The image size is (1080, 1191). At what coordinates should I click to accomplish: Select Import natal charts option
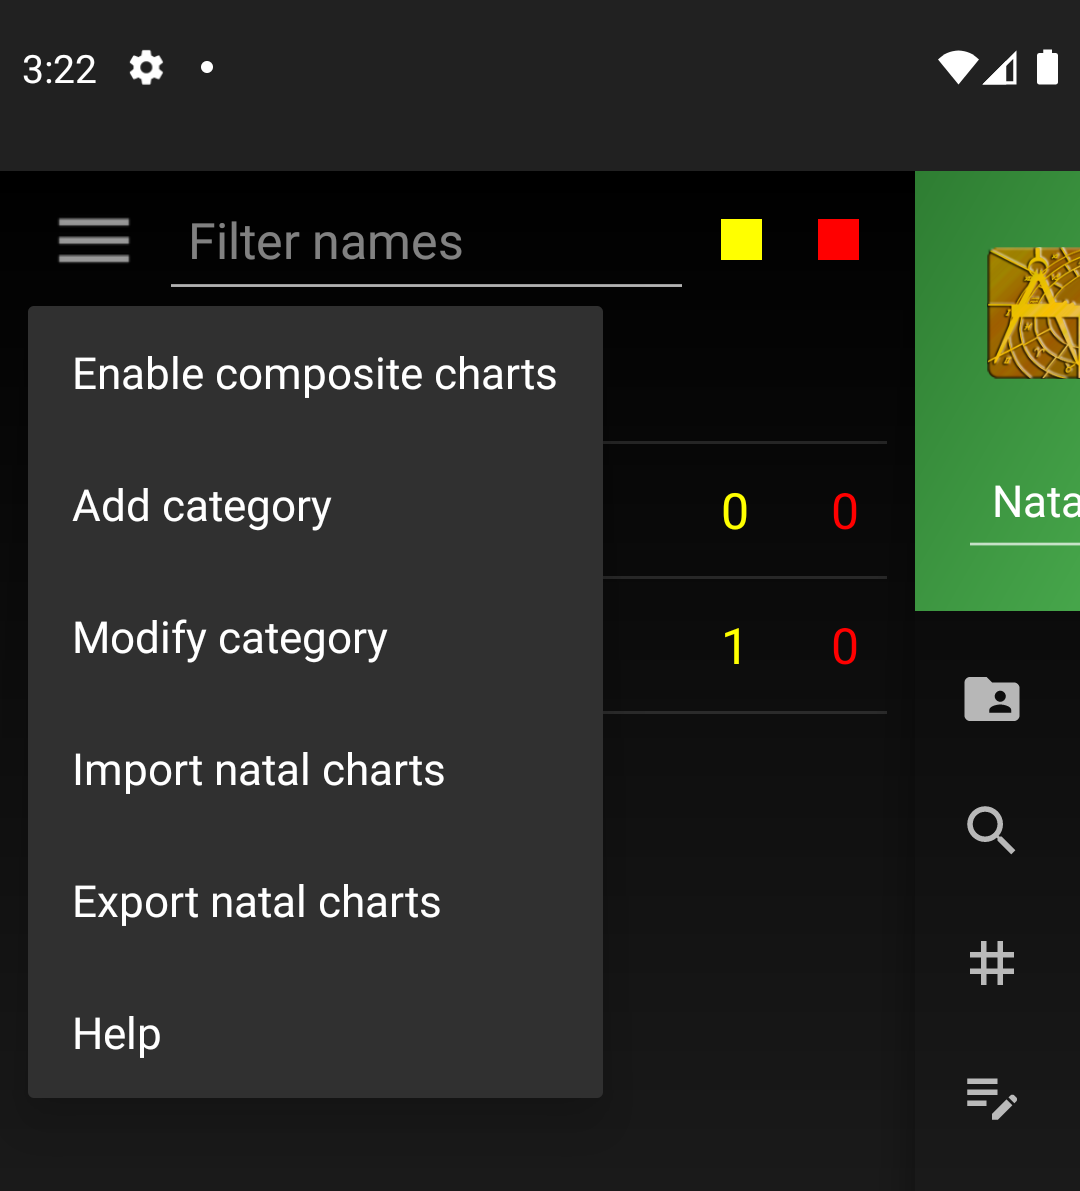pyautogui.click(x=315, y=770)
